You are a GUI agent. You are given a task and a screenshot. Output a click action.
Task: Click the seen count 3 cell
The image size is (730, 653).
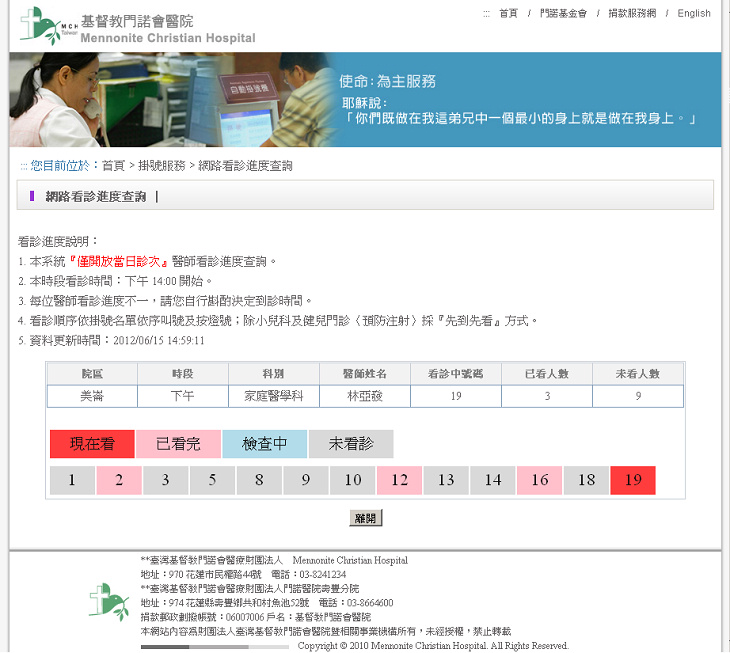click(547, 396)
